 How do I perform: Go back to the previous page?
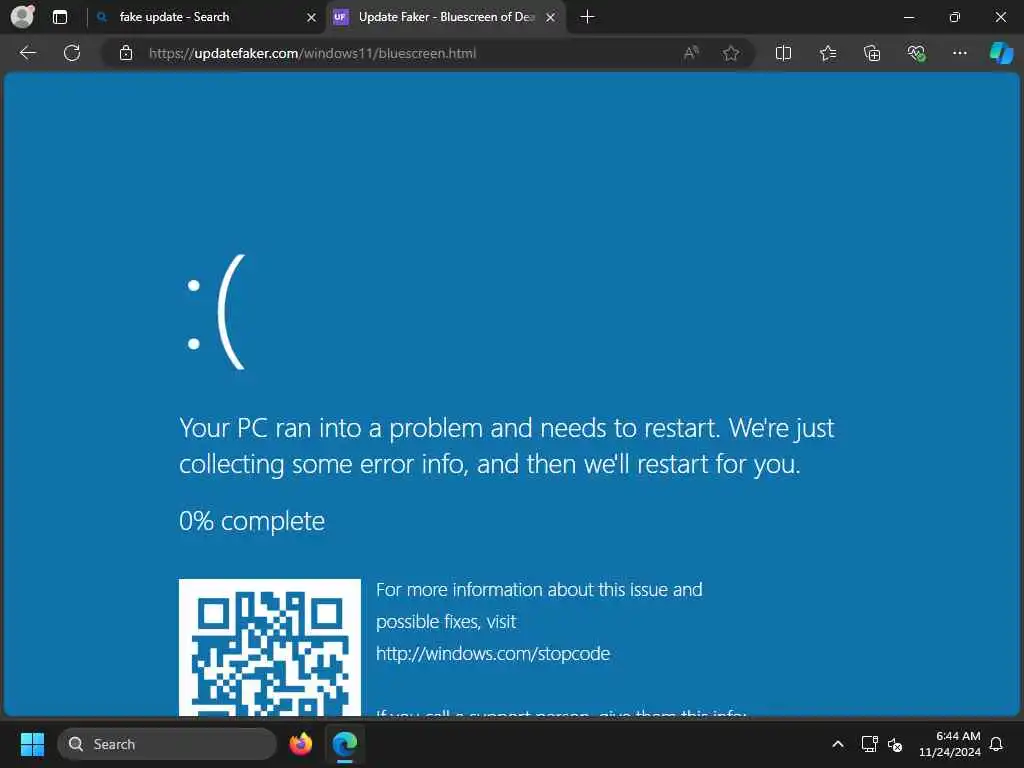pos(27,53)
